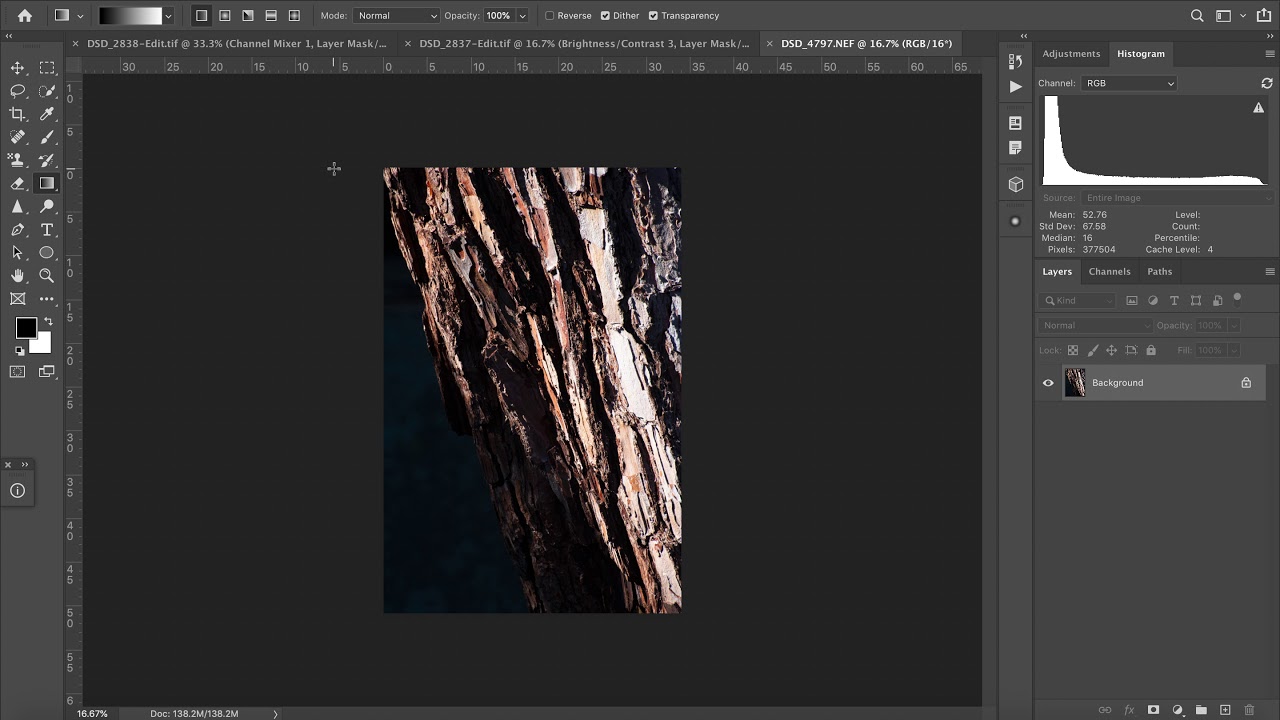Choose Angle gradient style
The width and height of the screenshot is (1280, 720).
pyautogui.click(x=248, y=16)
